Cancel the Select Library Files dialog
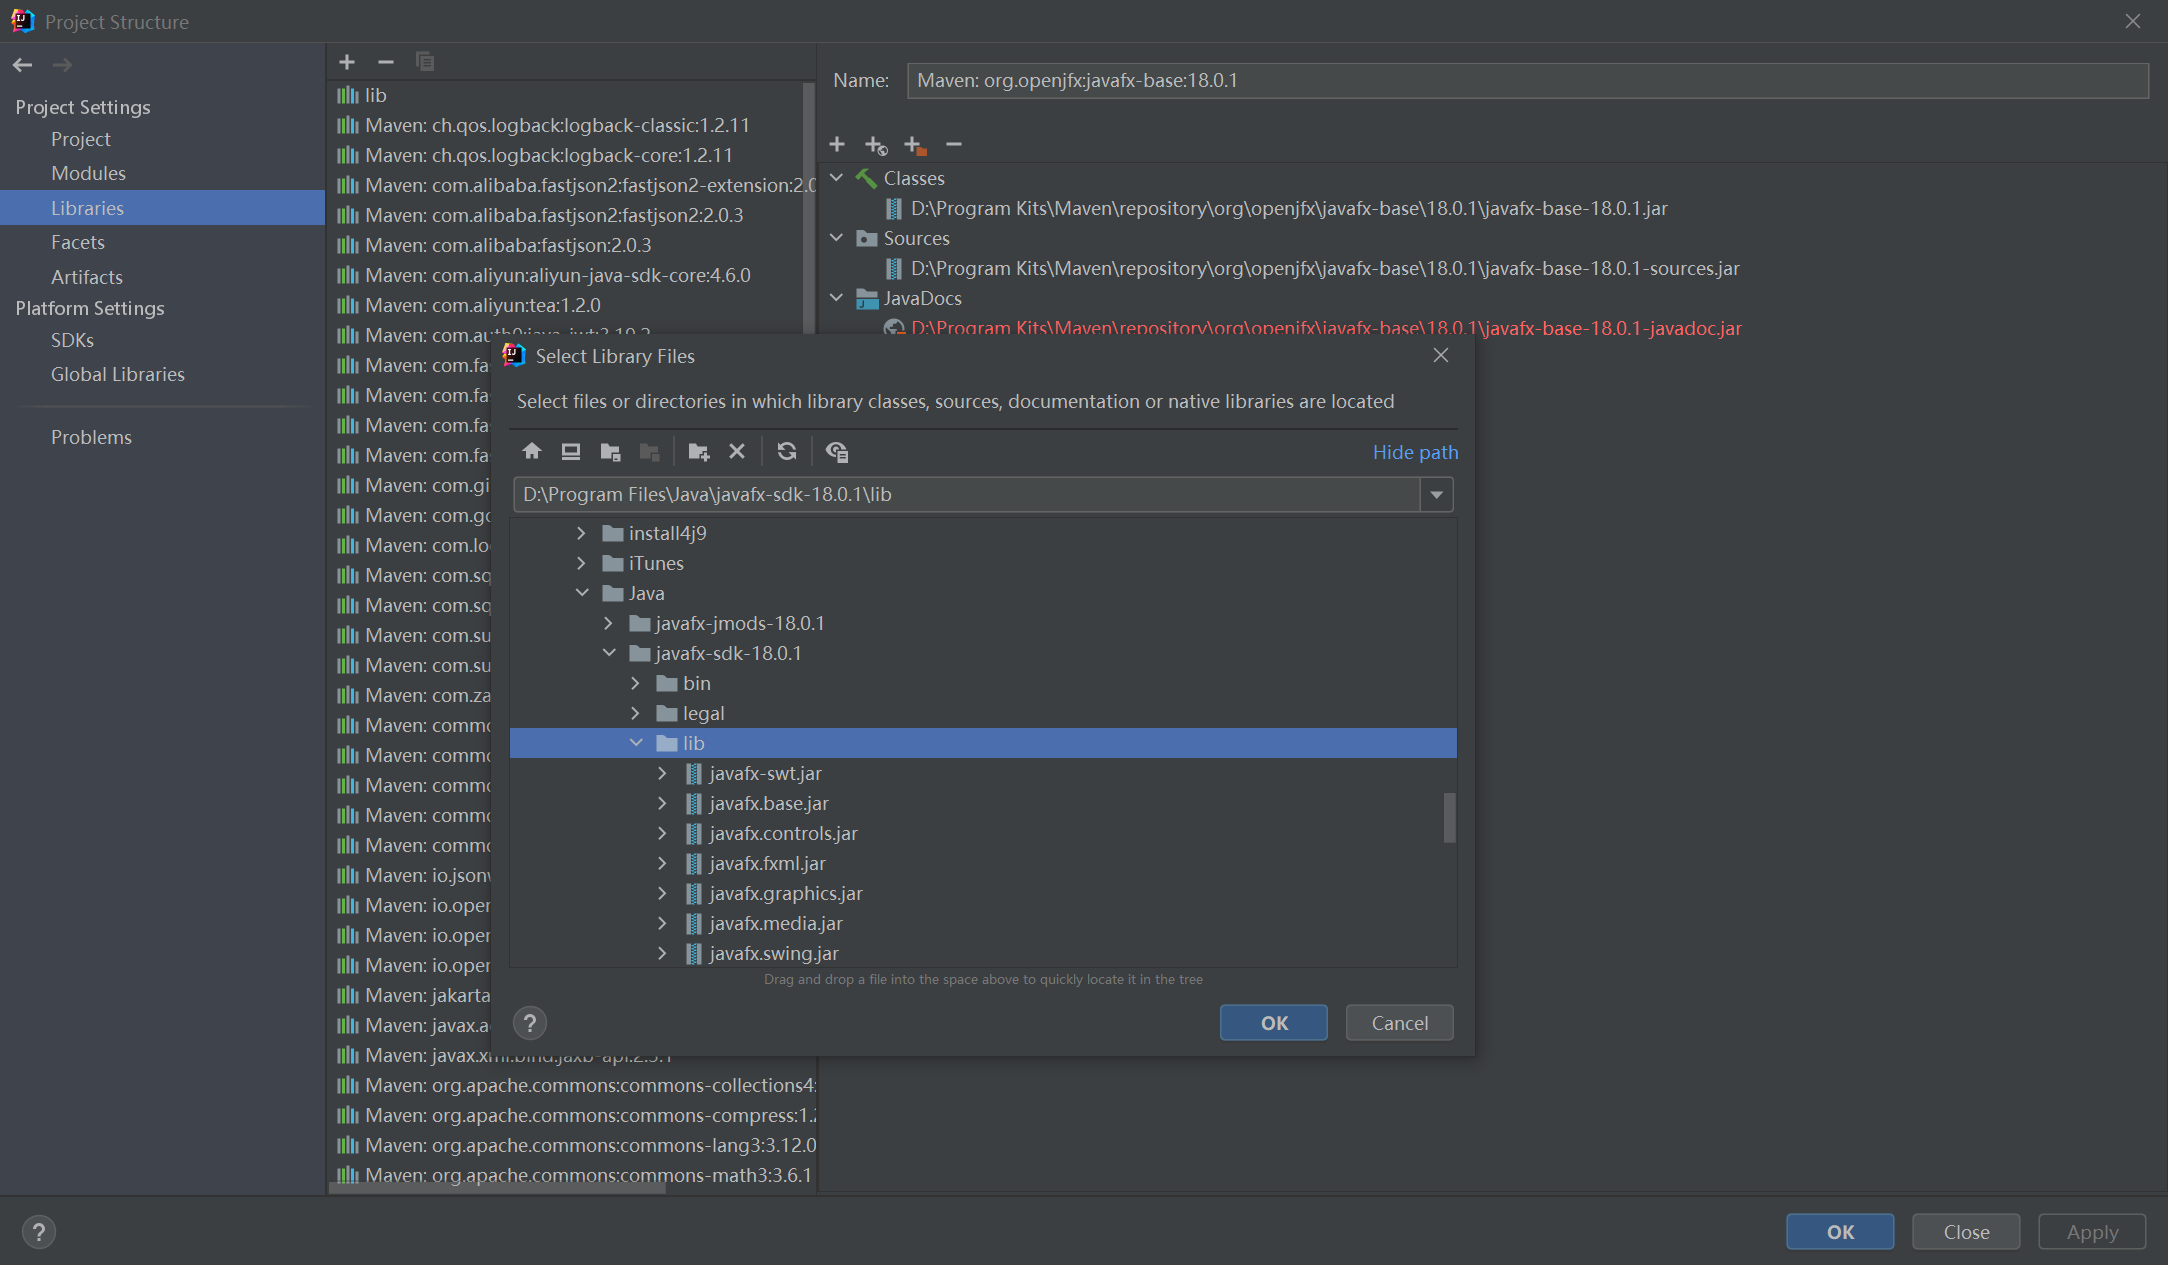 click(1399, 1023)
